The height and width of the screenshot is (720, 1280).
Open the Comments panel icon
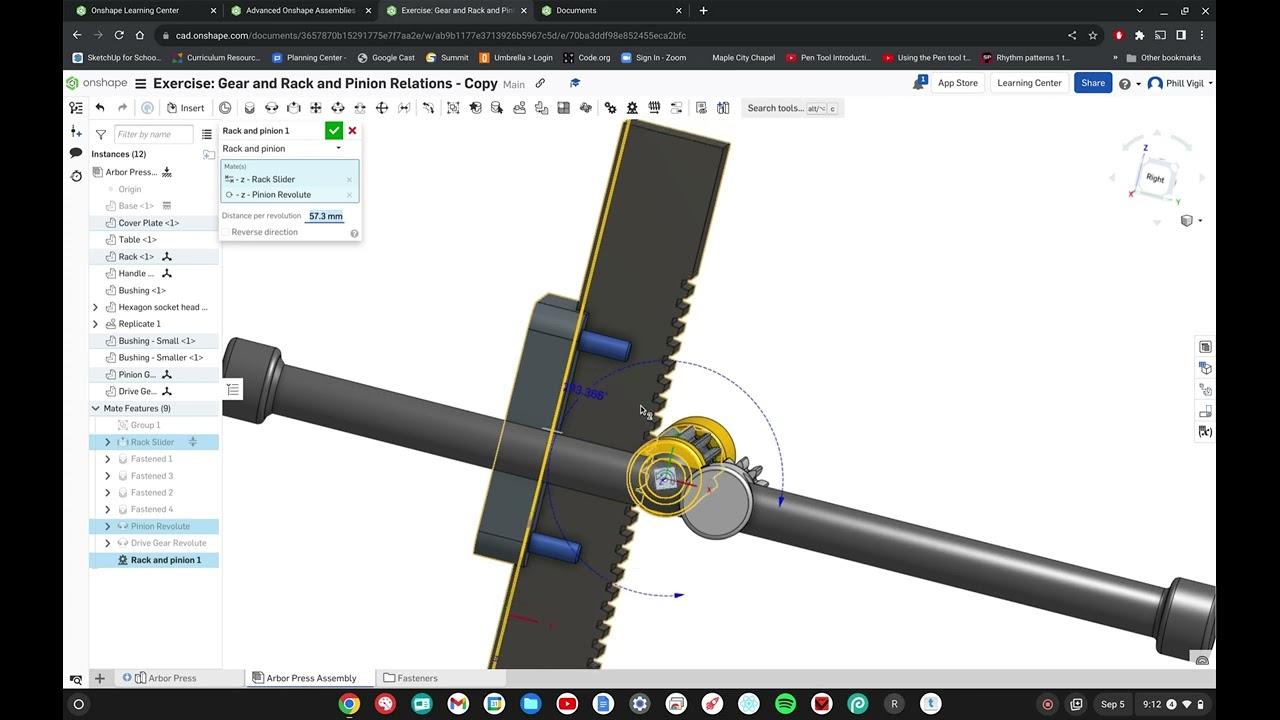coord(76,153)
